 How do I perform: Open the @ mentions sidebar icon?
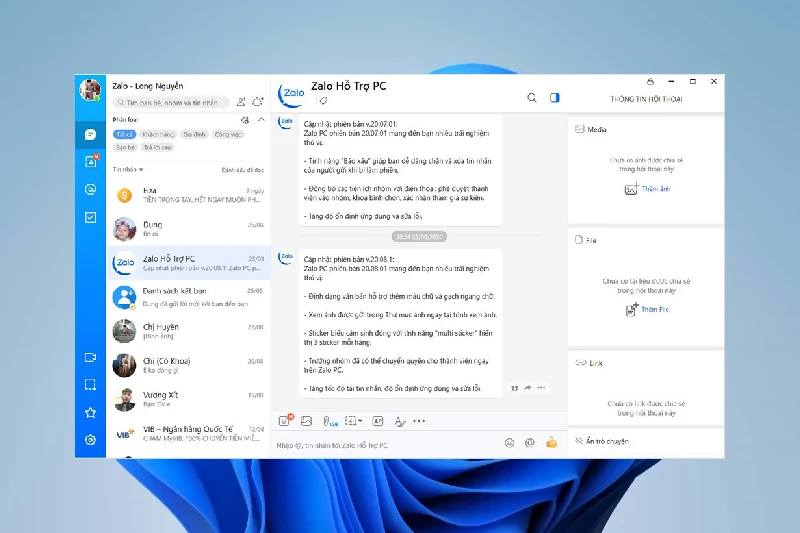pos(90,189)
